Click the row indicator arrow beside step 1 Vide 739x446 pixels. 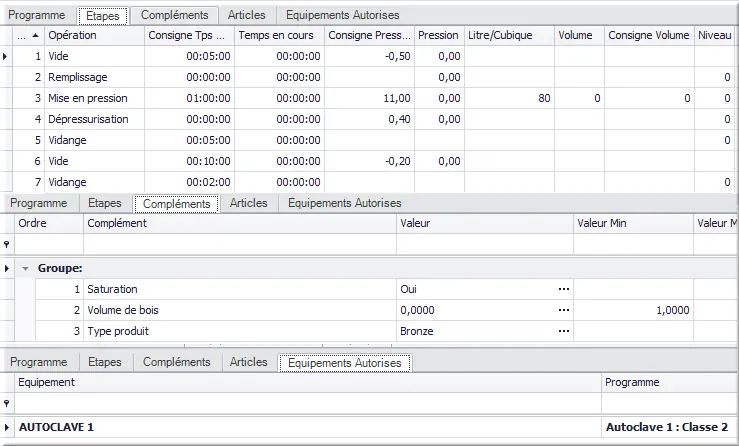(5, 57)
